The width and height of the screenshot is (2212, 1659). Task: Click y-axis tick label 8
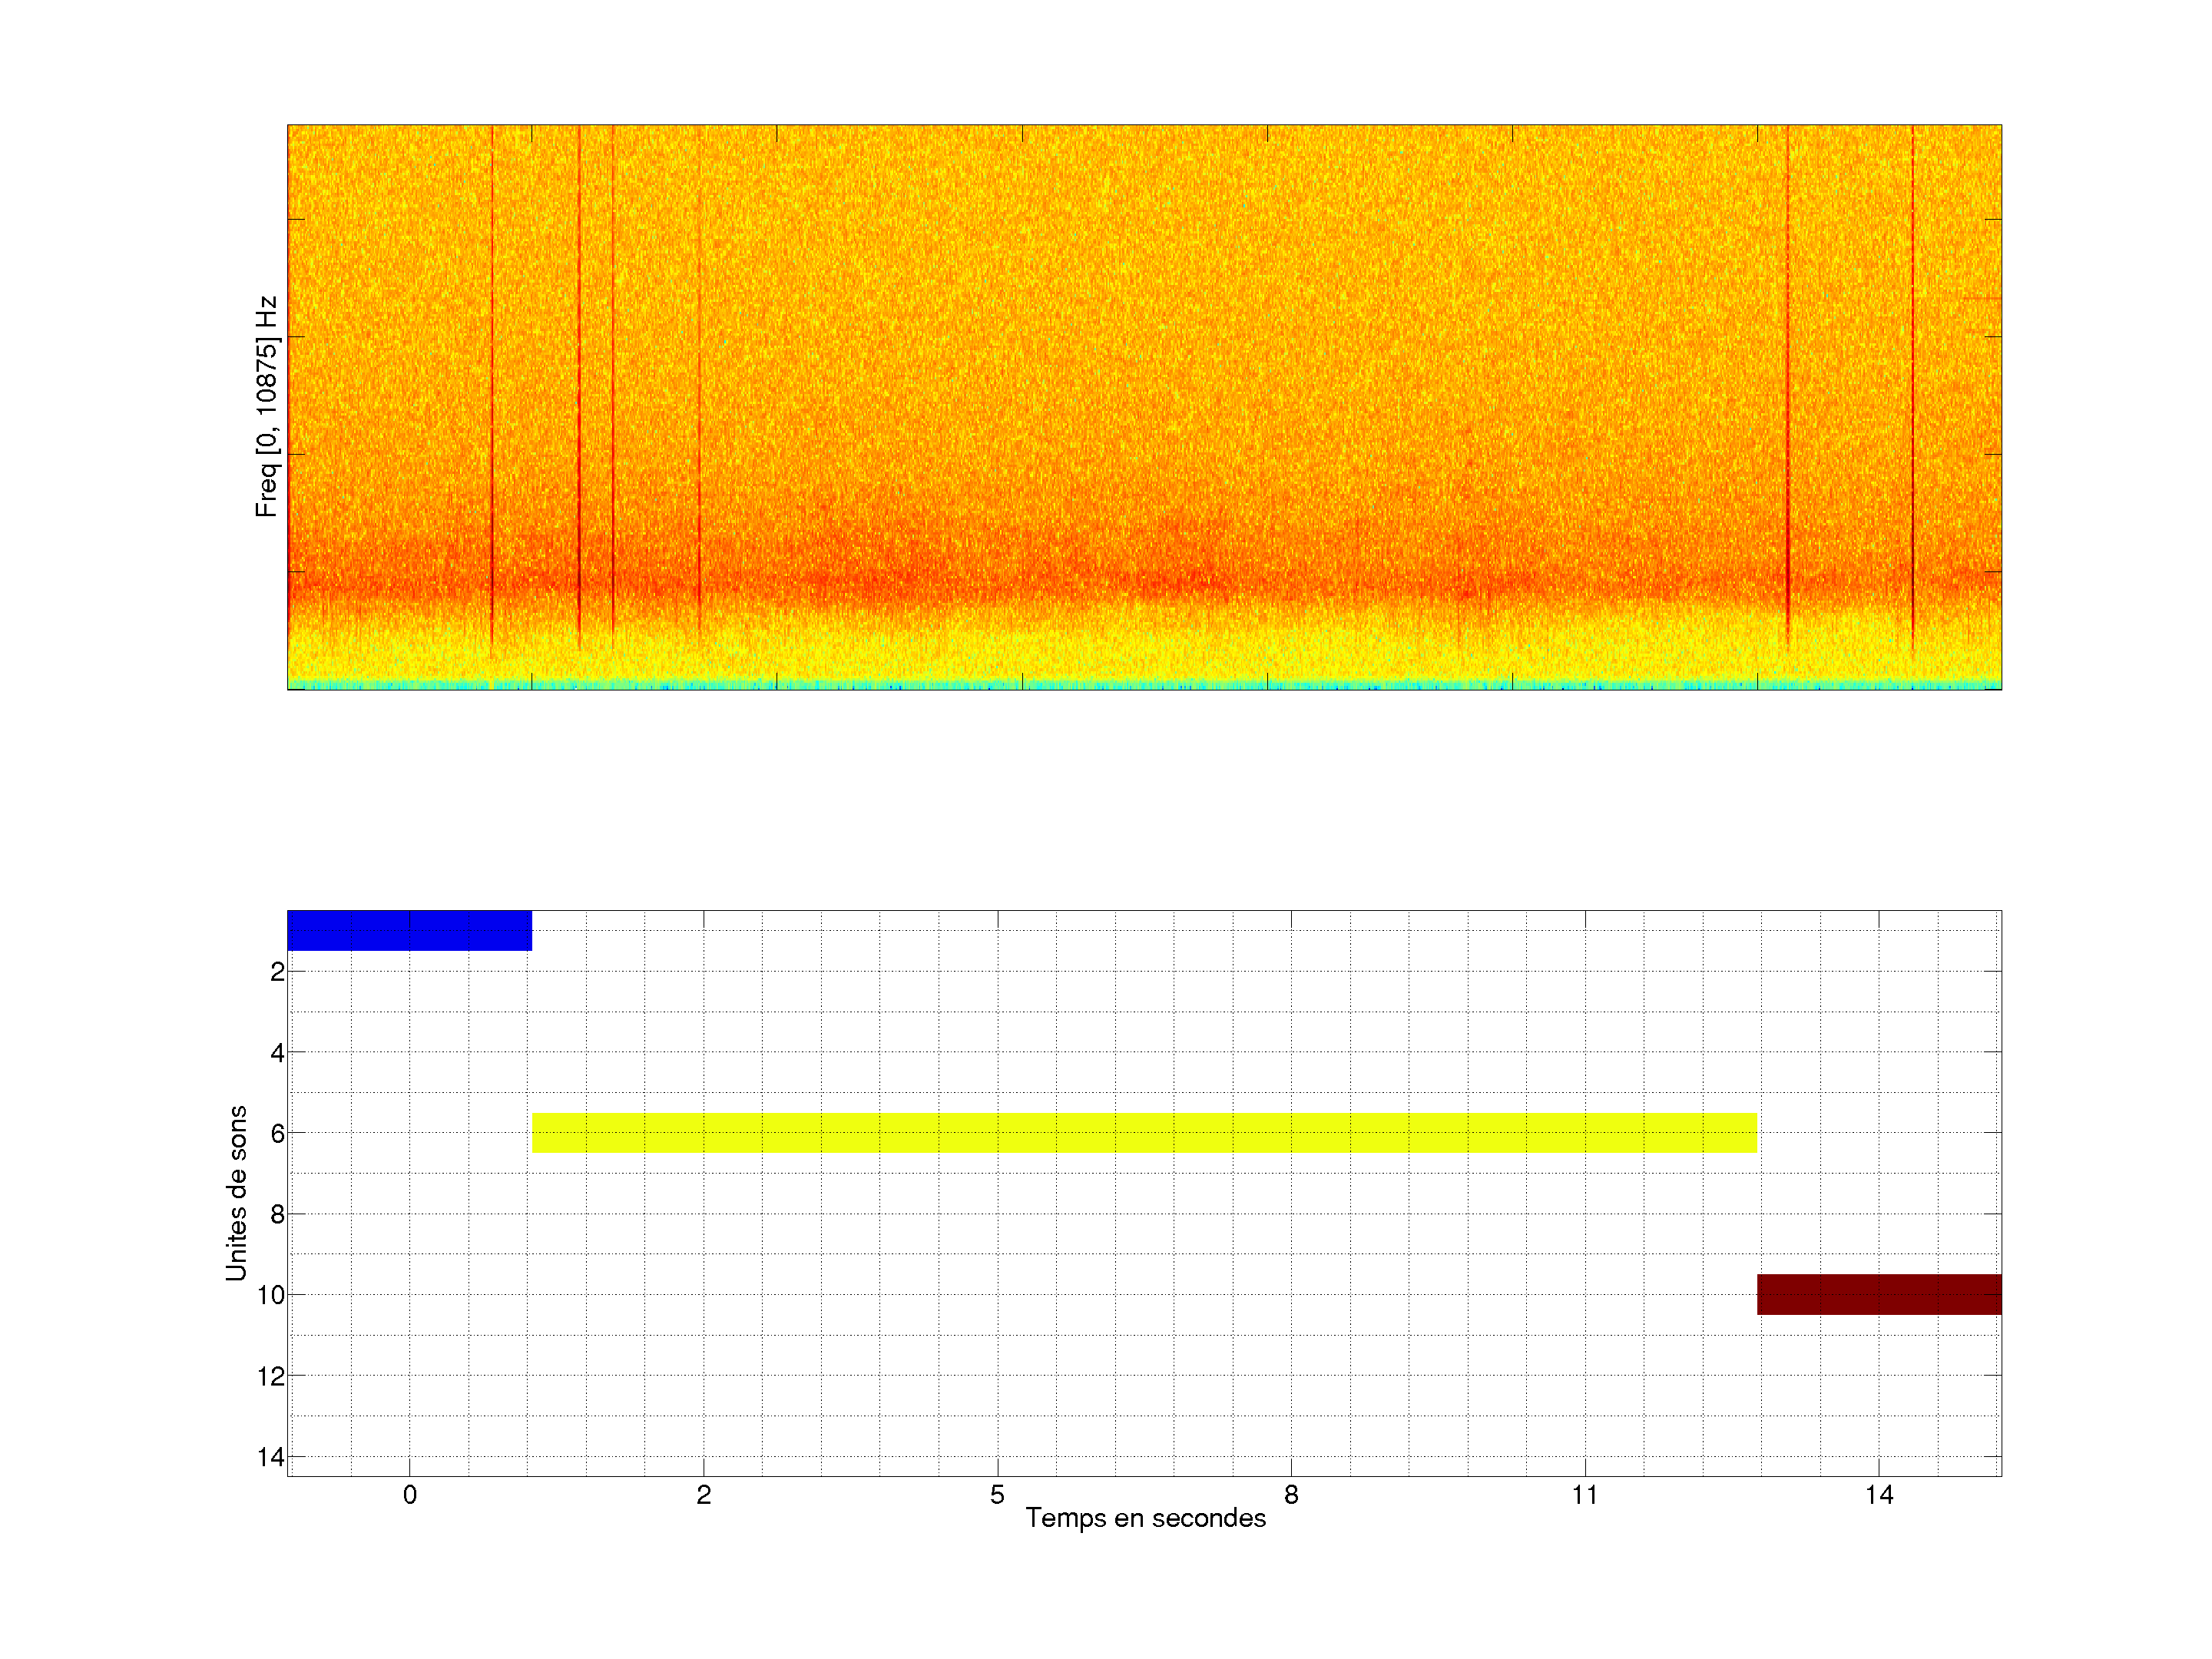(277, 1215)
